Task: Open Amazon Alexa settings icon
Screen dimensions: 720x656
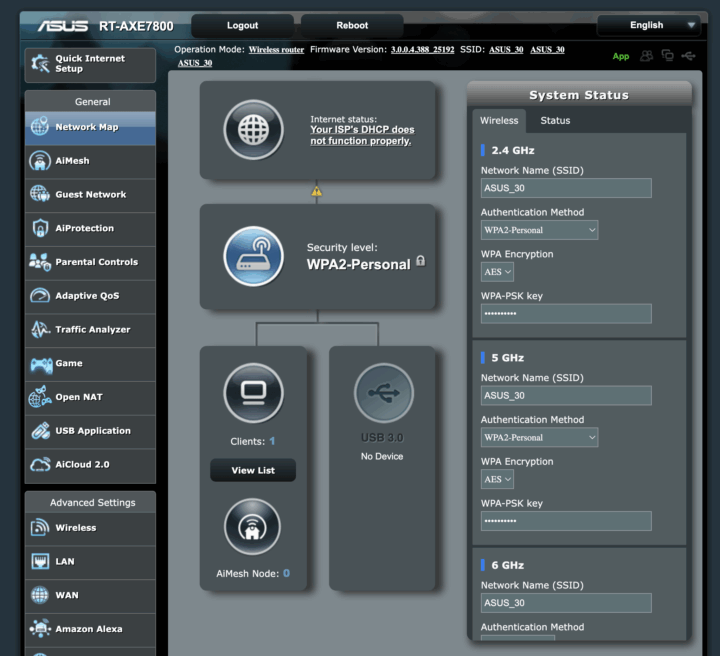Action: pyautogui.click(x=40, y=628)
